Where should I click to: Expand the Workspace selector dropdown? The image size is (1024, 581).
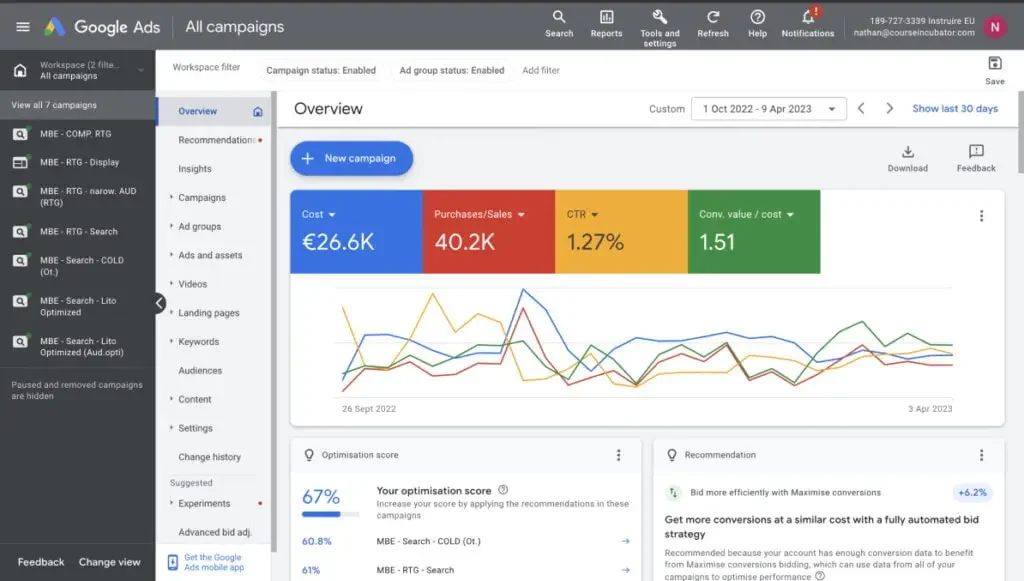[x=140, y=70]
